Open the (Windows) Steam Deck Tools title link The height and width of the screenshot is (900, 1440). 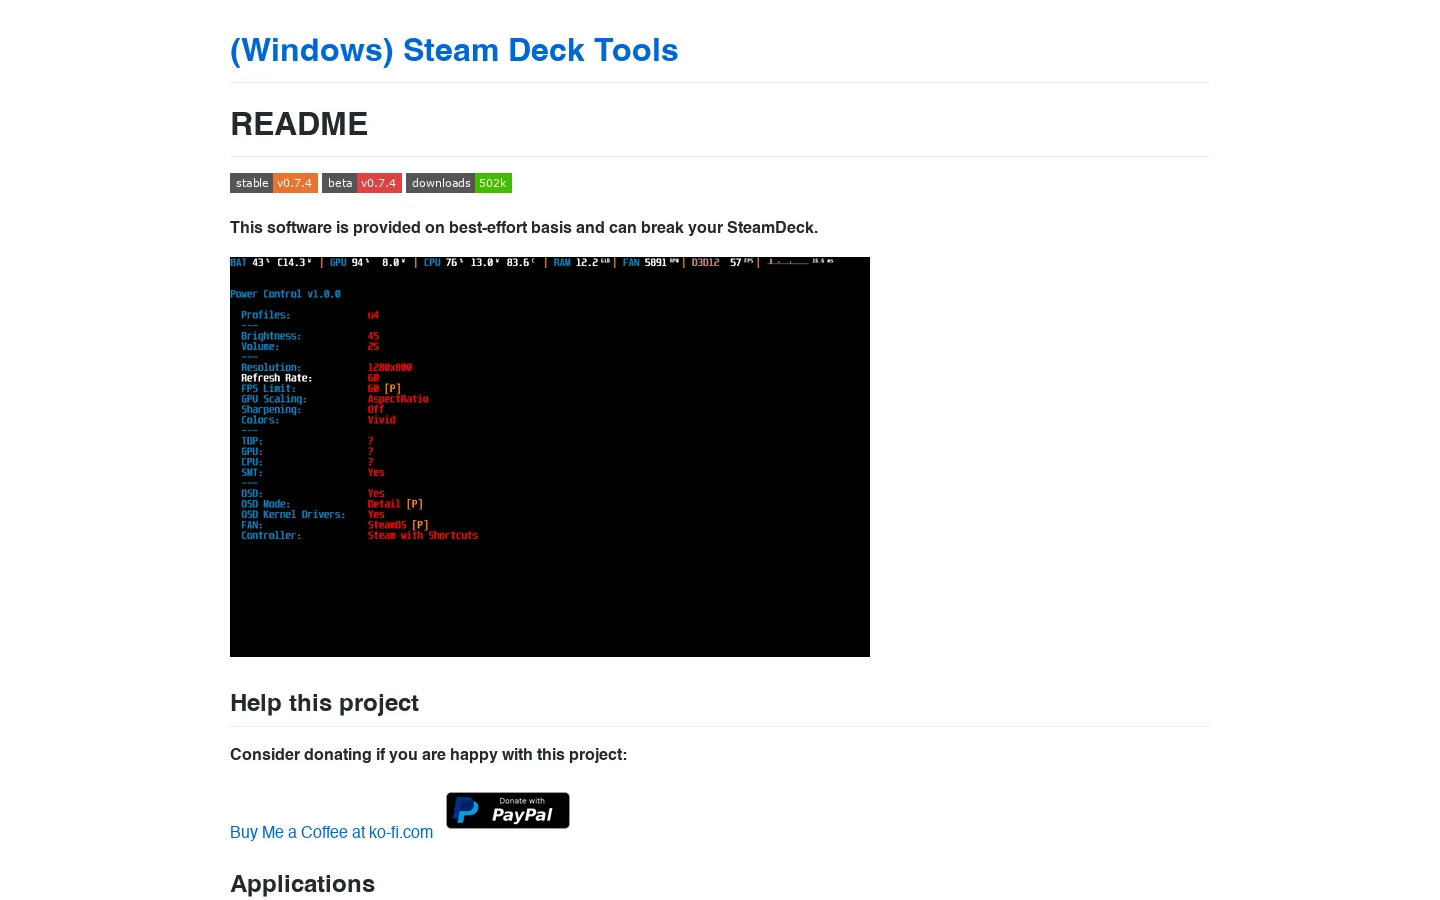(x=454, y=50)
